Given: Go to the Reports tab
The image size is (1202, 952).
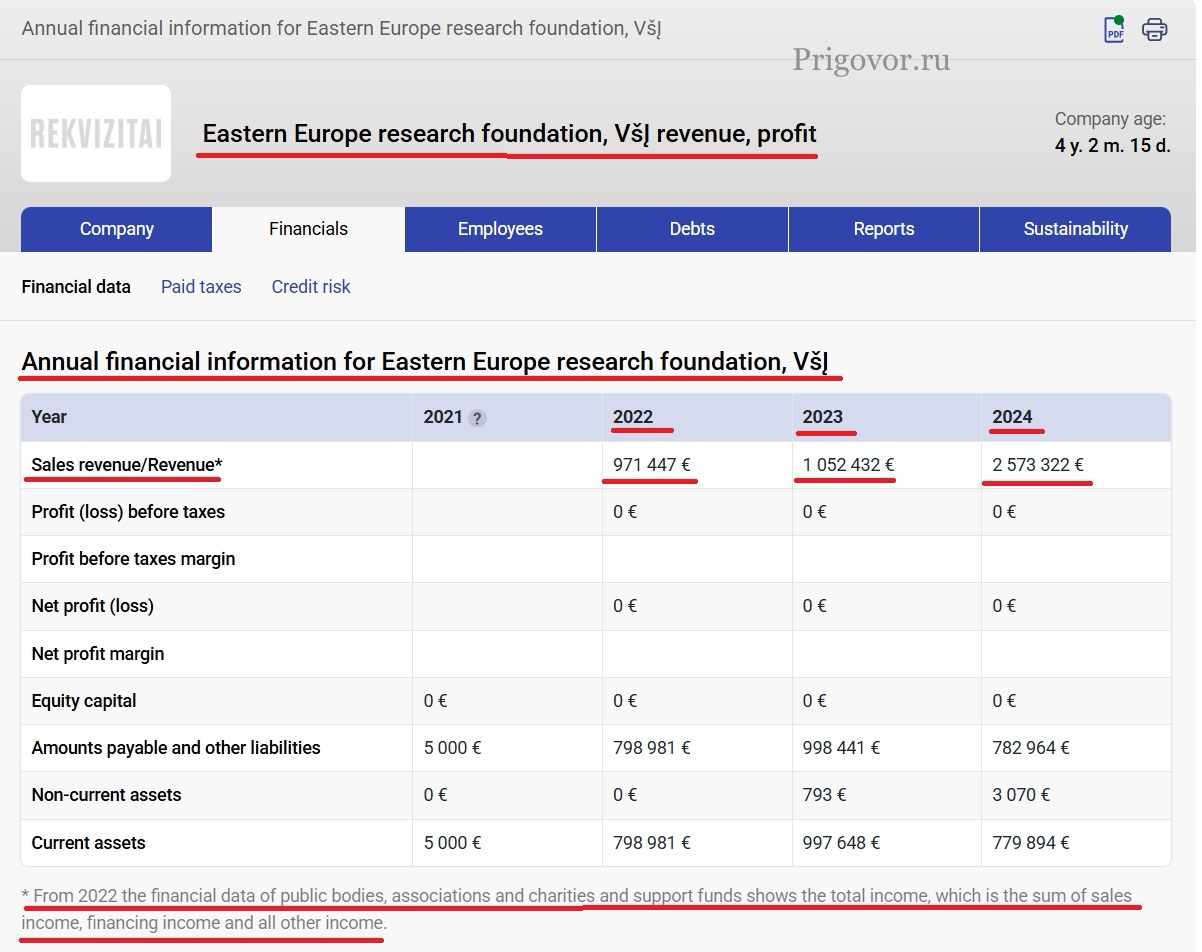Looking at the screenshot, I should click(883, 229).
